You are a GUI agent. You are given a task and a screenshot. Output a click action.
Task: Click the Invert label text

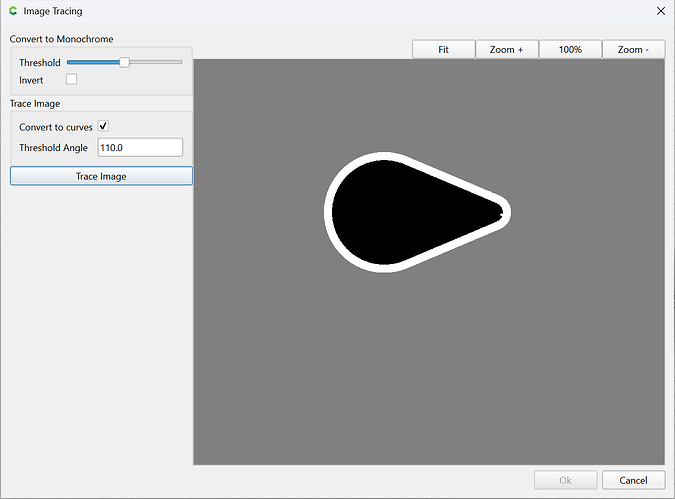31,81
